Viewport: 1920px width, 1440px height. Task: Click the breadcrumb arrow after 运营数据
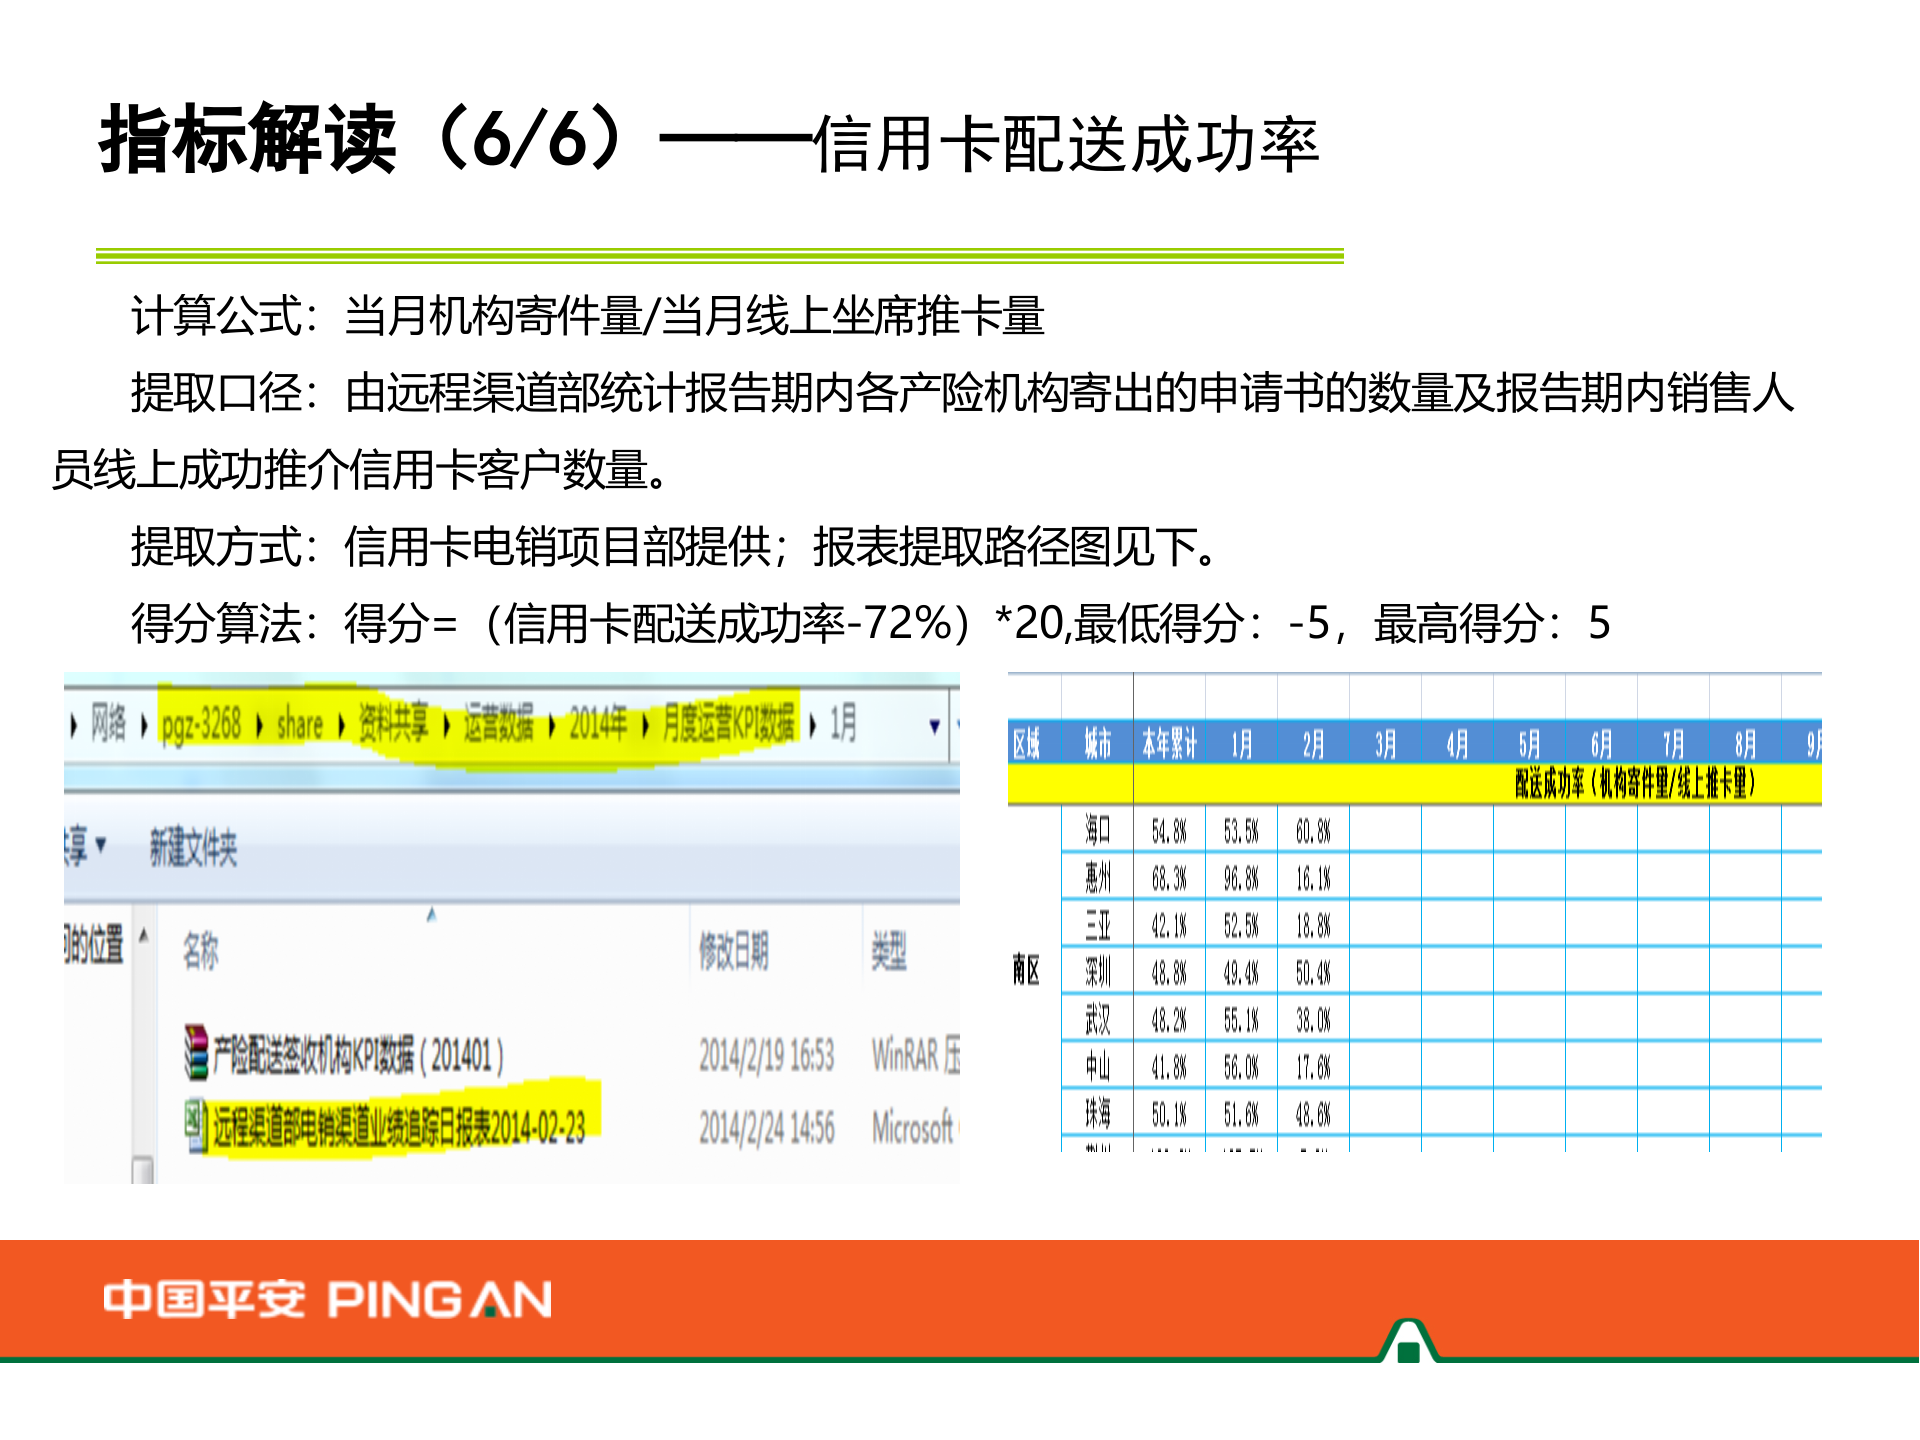tap(551, 726)
